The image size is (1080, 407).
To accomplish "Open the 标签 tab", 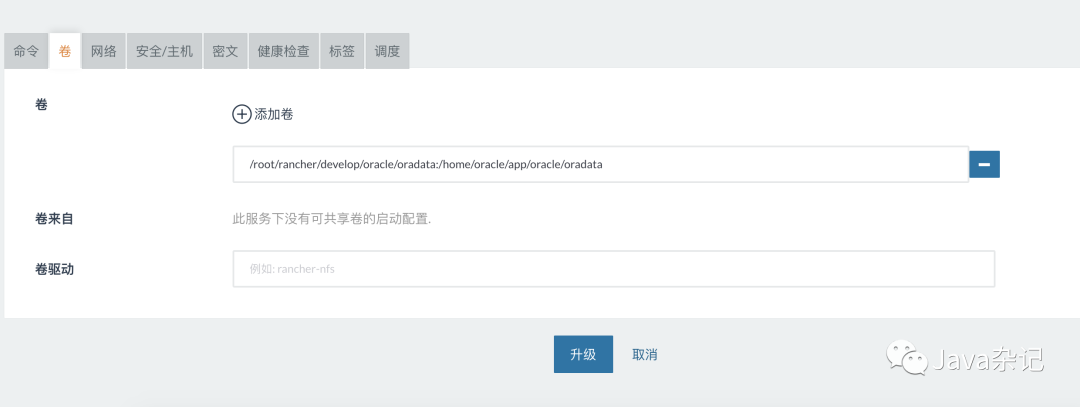I will [342, 51].
